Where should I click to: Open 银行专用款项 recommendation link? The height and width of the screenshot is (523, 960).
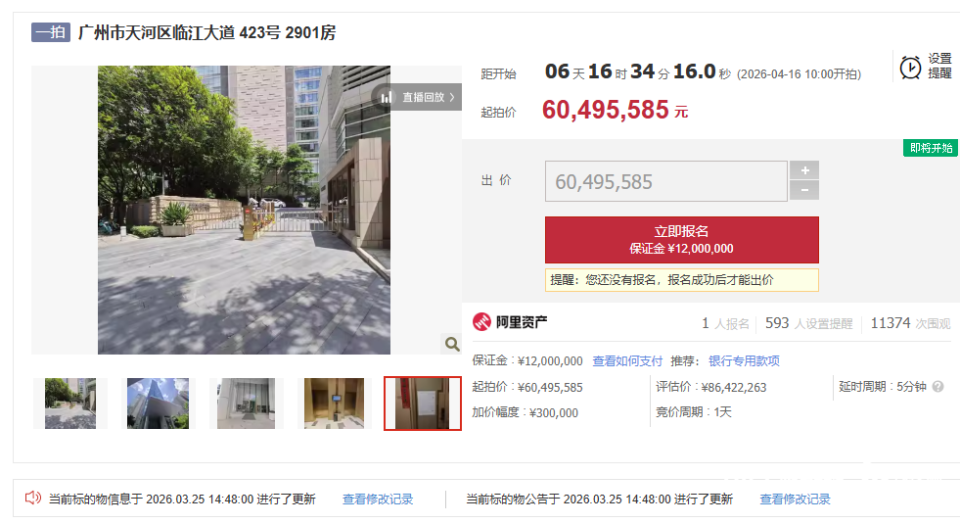744,361
